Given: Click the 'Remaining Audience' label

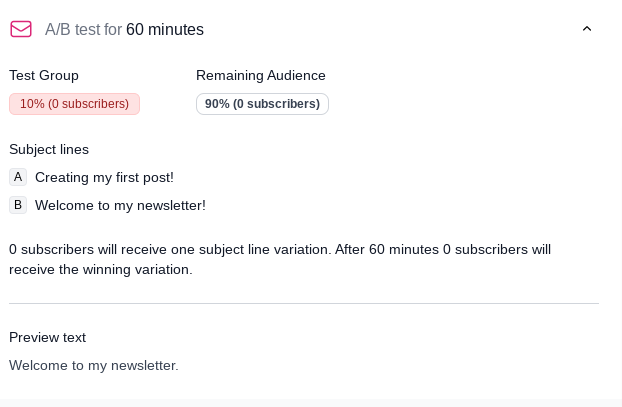Looking at the screenshot, I should [261, 75].
